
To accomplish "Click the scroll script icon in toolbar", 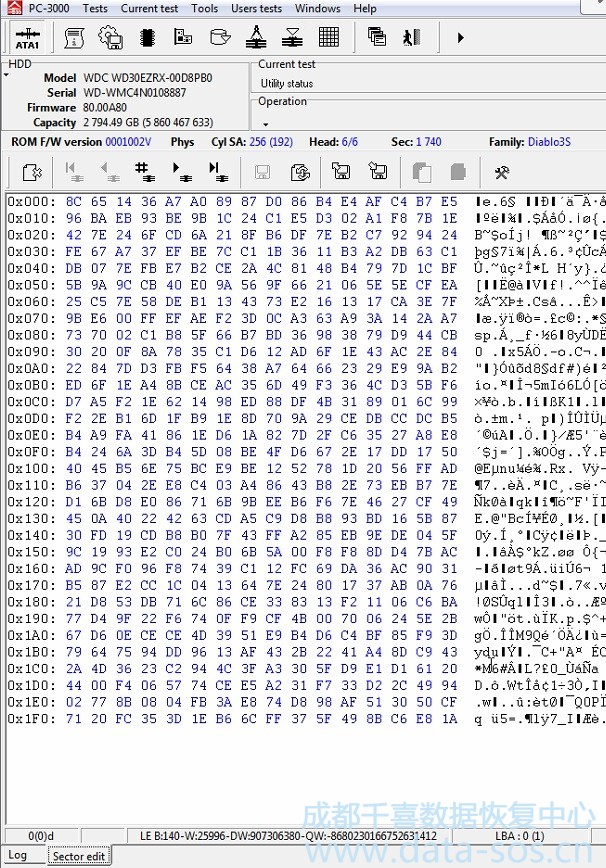I will (x=74, y=38).
